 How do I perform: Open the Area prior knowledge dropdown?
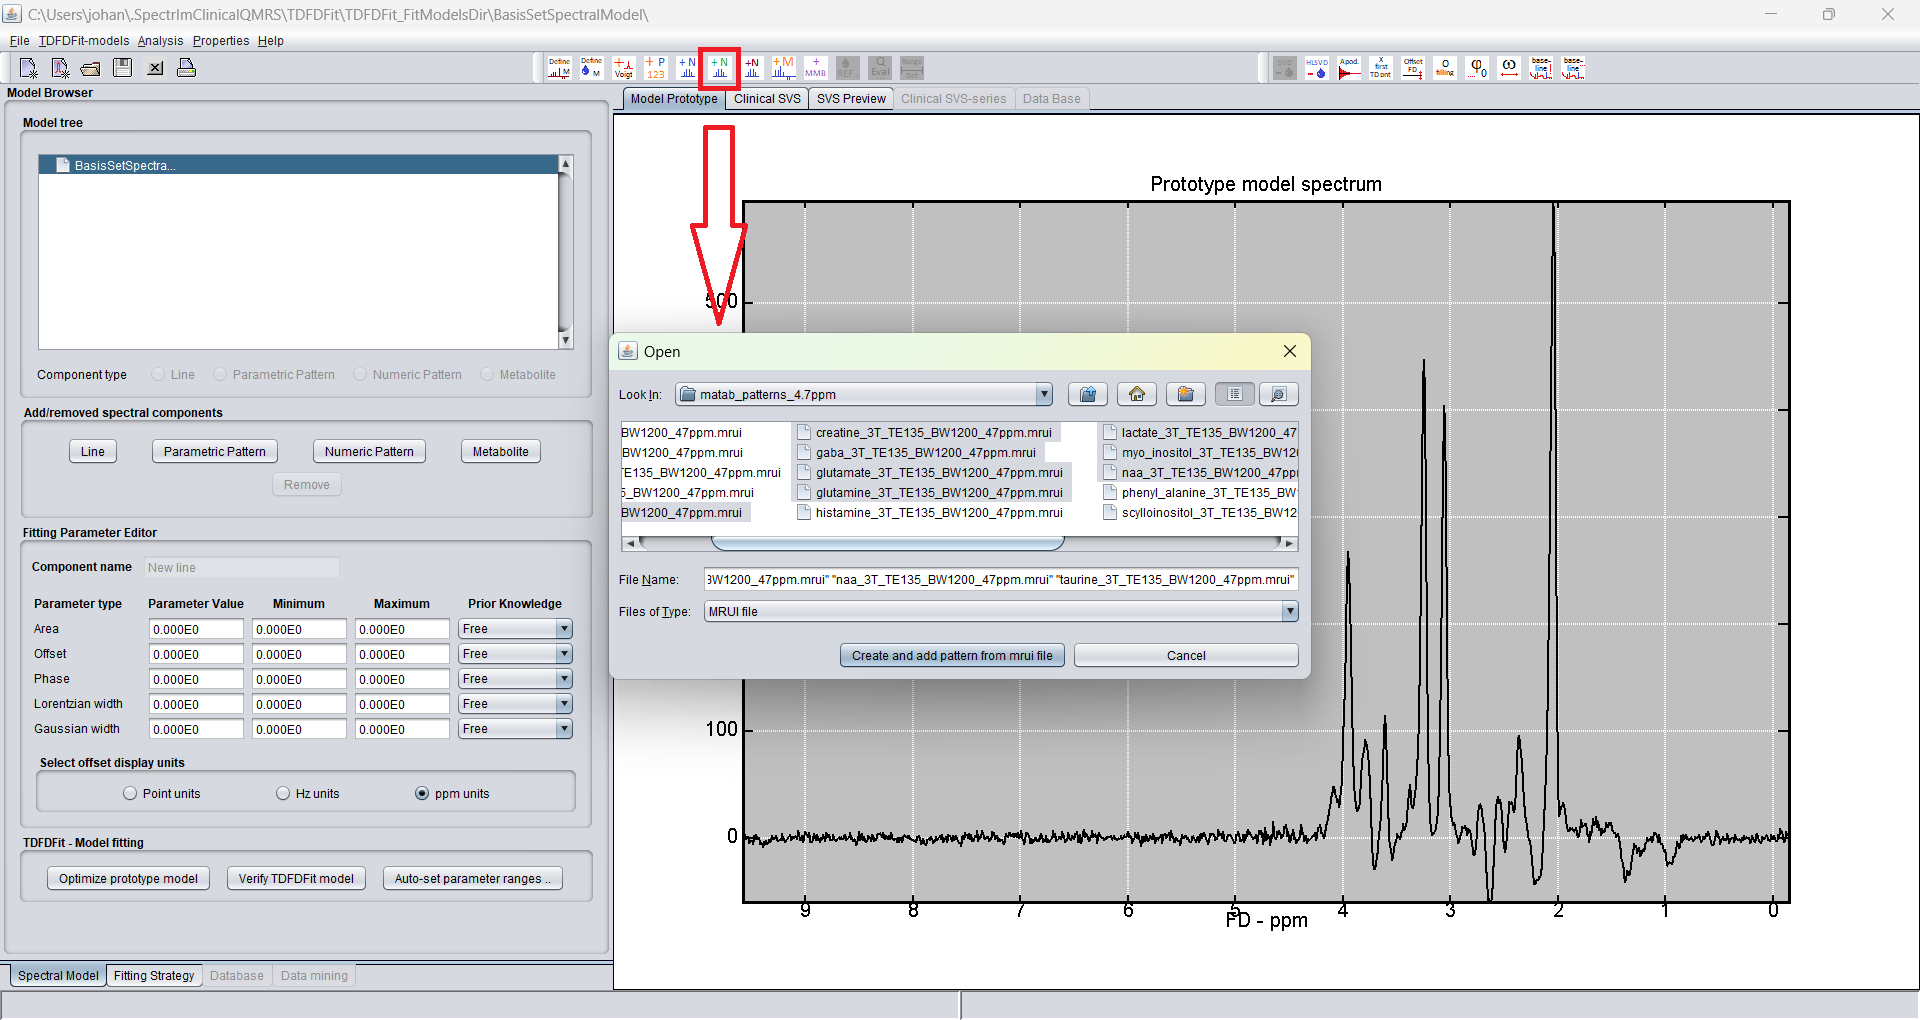[564, 629]
